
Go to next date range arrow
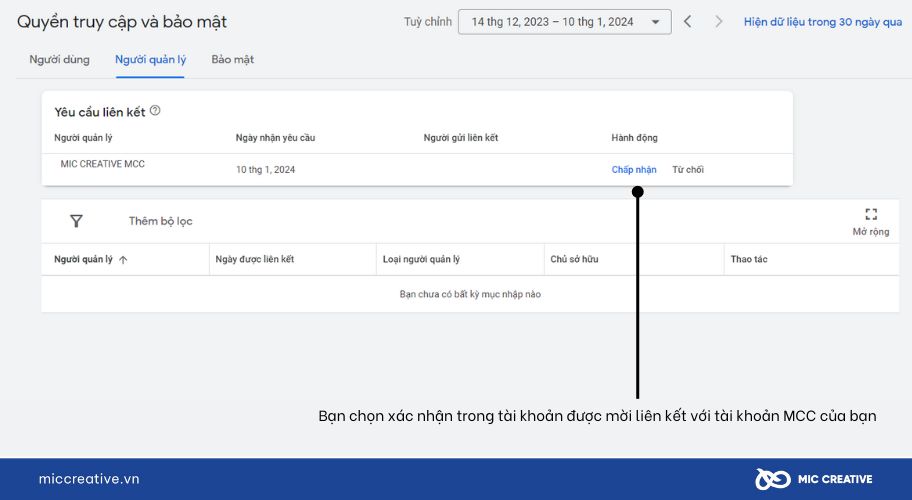(x=718, y=22)
